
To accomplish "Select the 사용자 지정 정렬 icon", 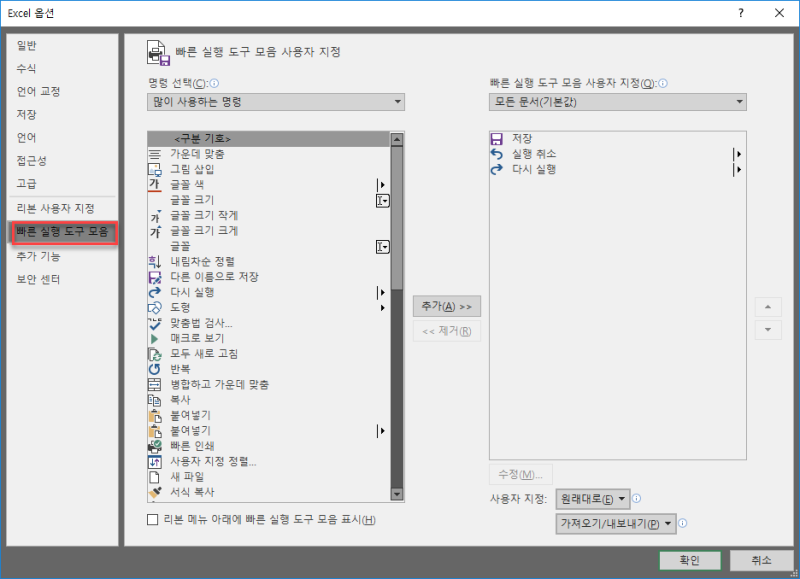I will 155,462.
